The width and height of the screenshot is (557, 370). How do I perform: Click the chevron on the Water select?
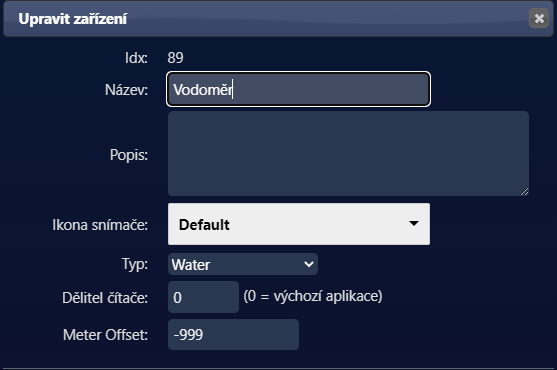[309, 264]
